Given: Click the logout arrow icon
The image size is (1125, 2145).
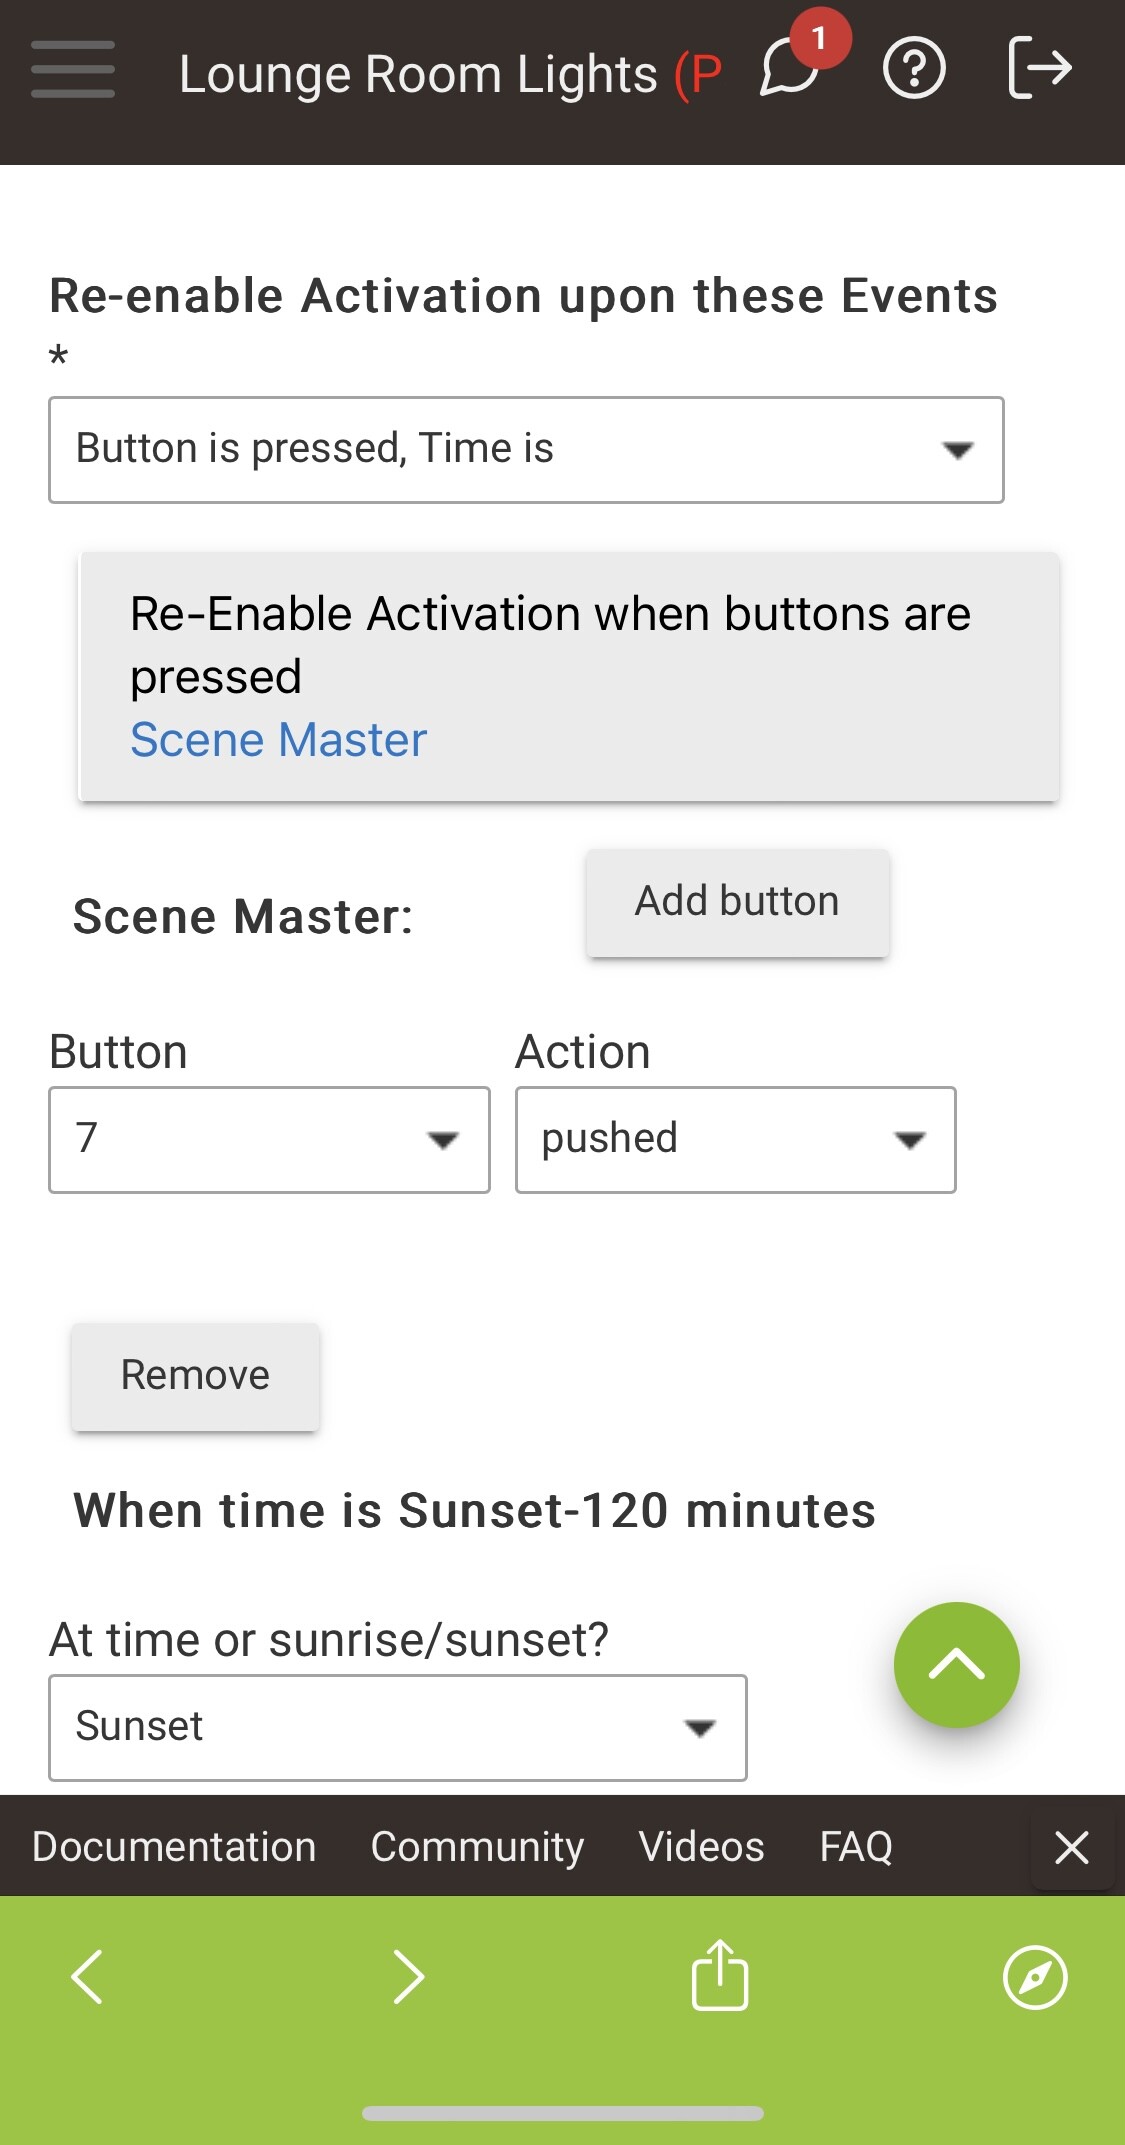Looking at the screenshot, I should (x=1039, y=68).
